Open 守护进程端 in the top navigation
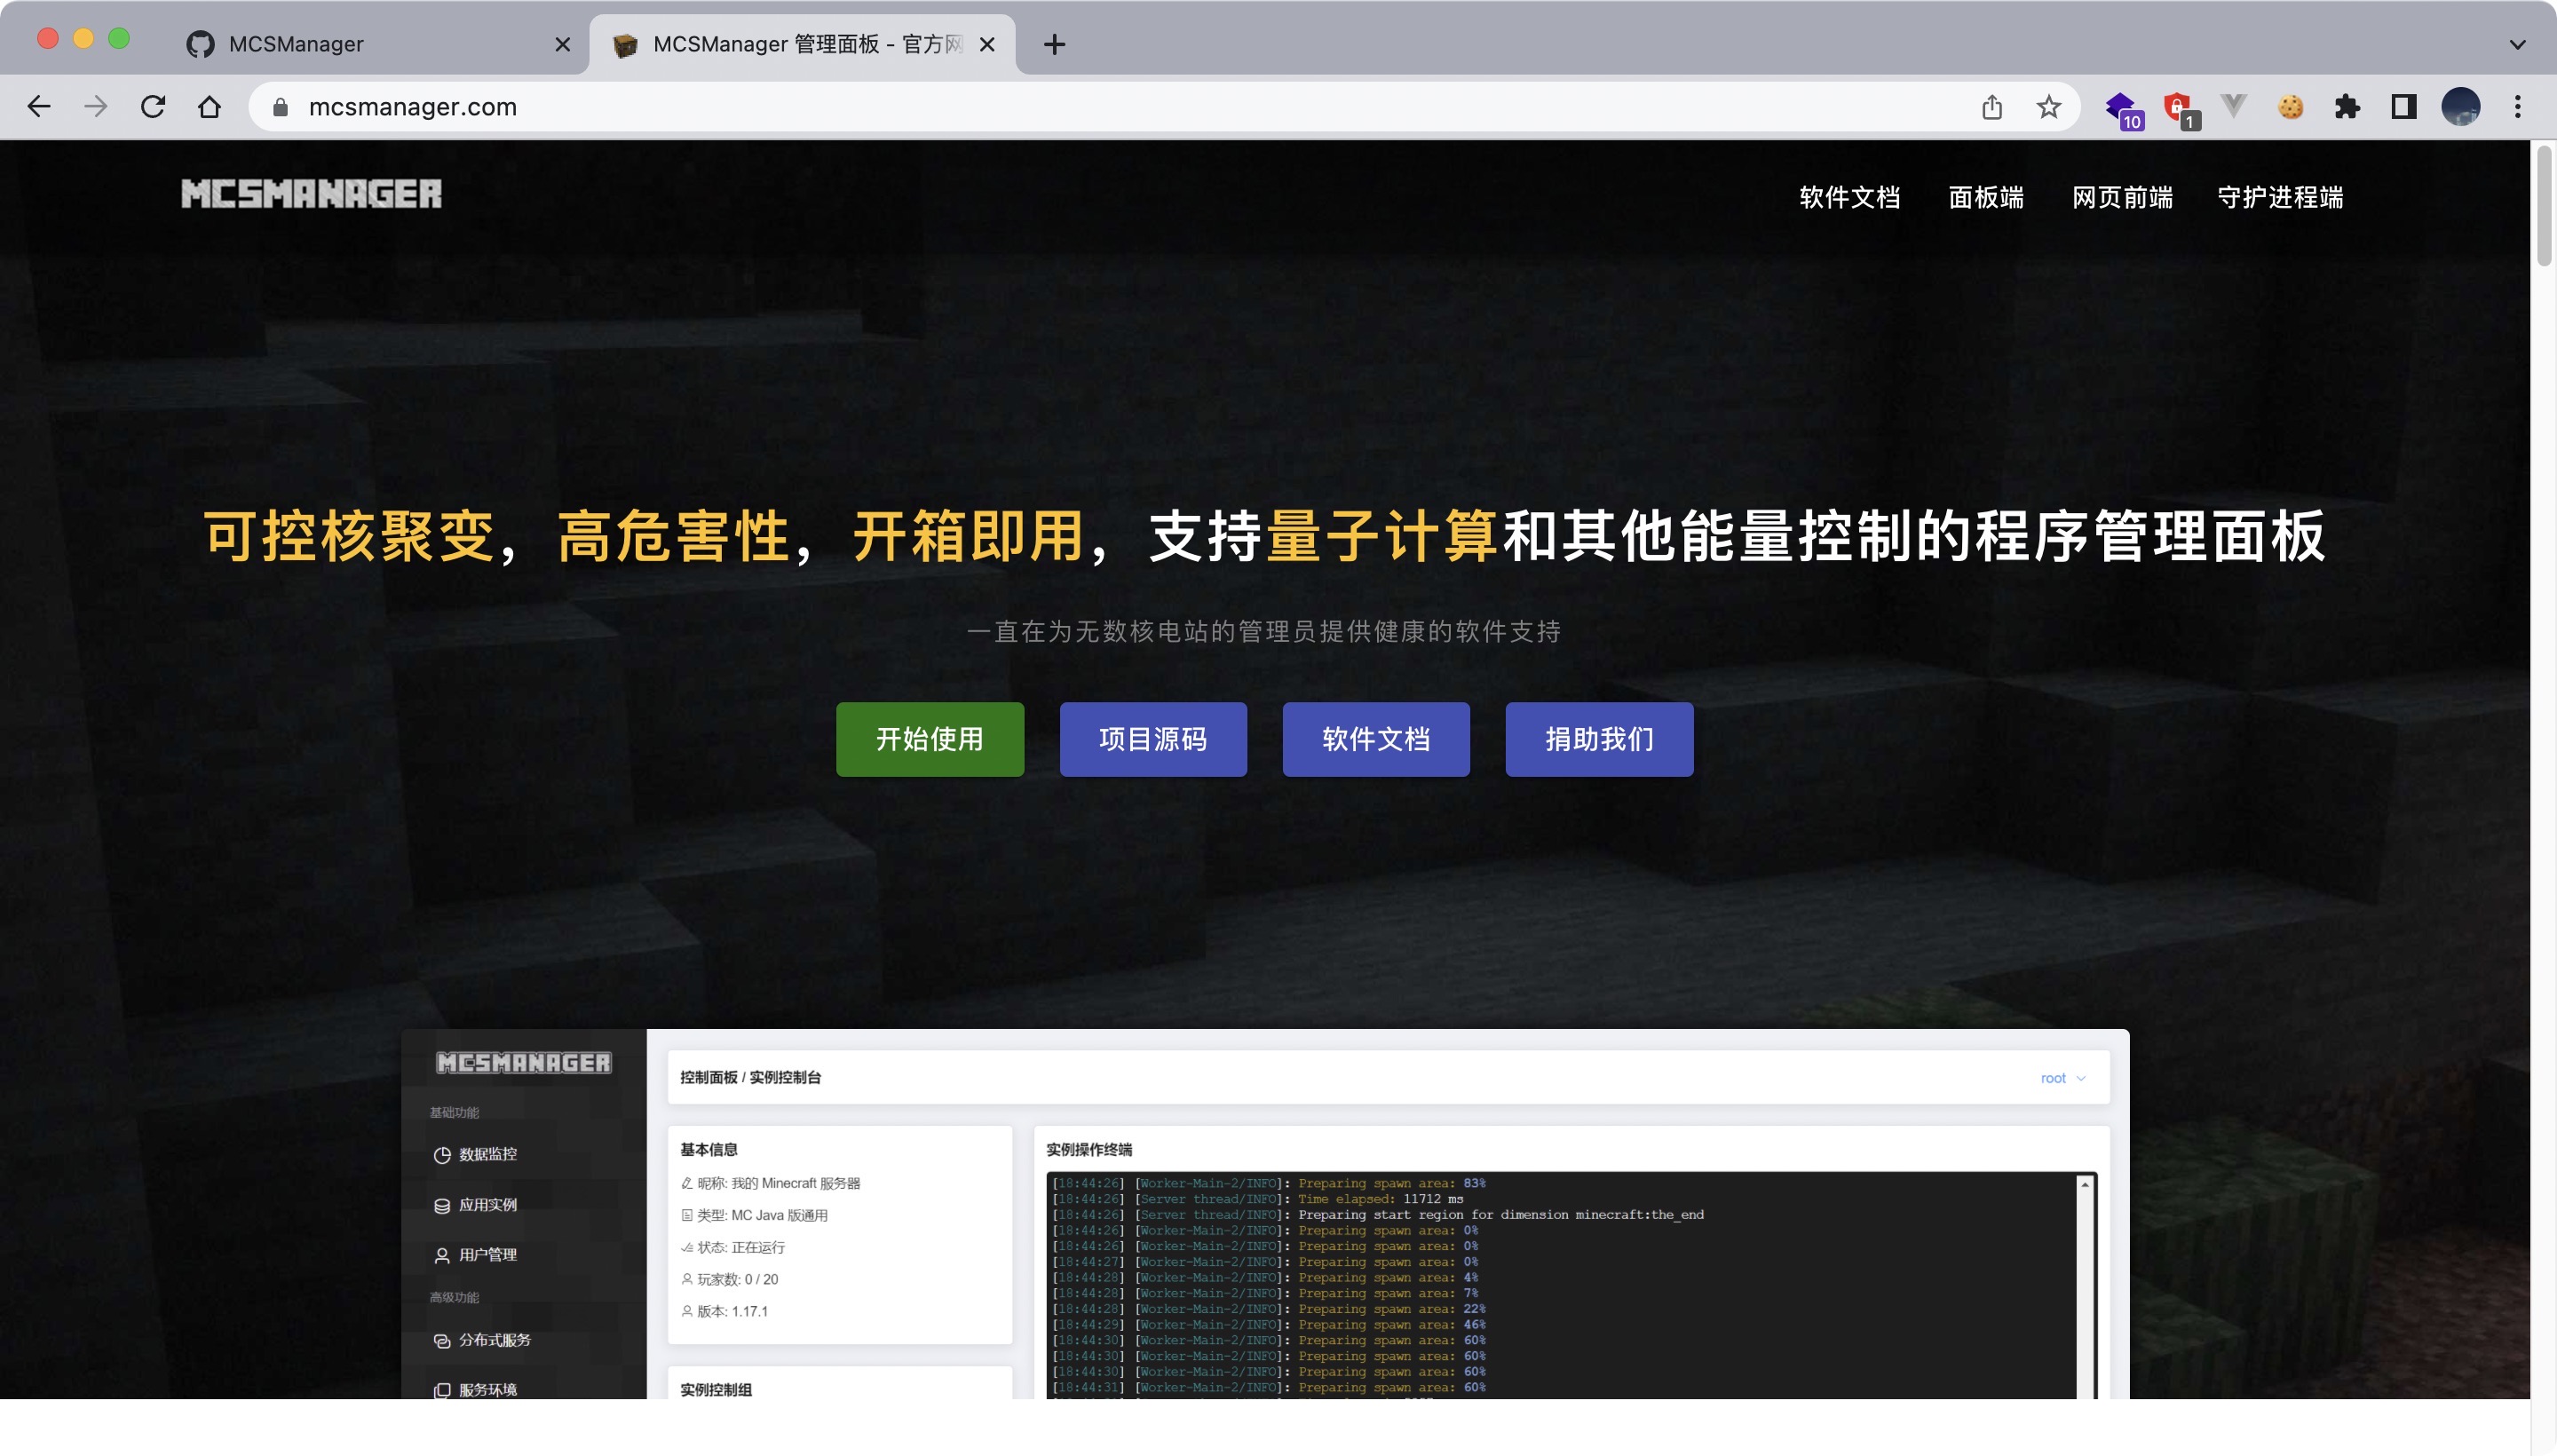This screenshot has height=1456, width=2557. point(2281,197)
